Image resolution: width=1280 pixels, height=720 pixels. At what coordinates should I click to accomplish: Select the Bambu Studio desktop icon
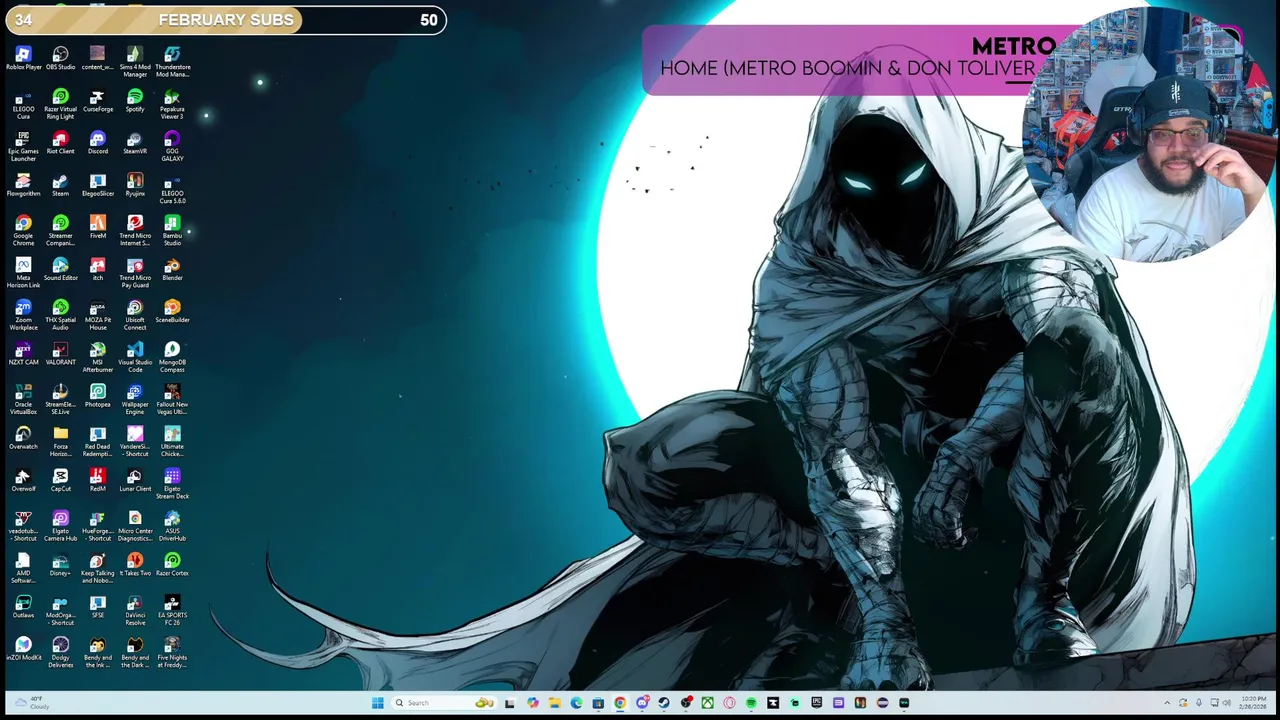coord(172,230)
